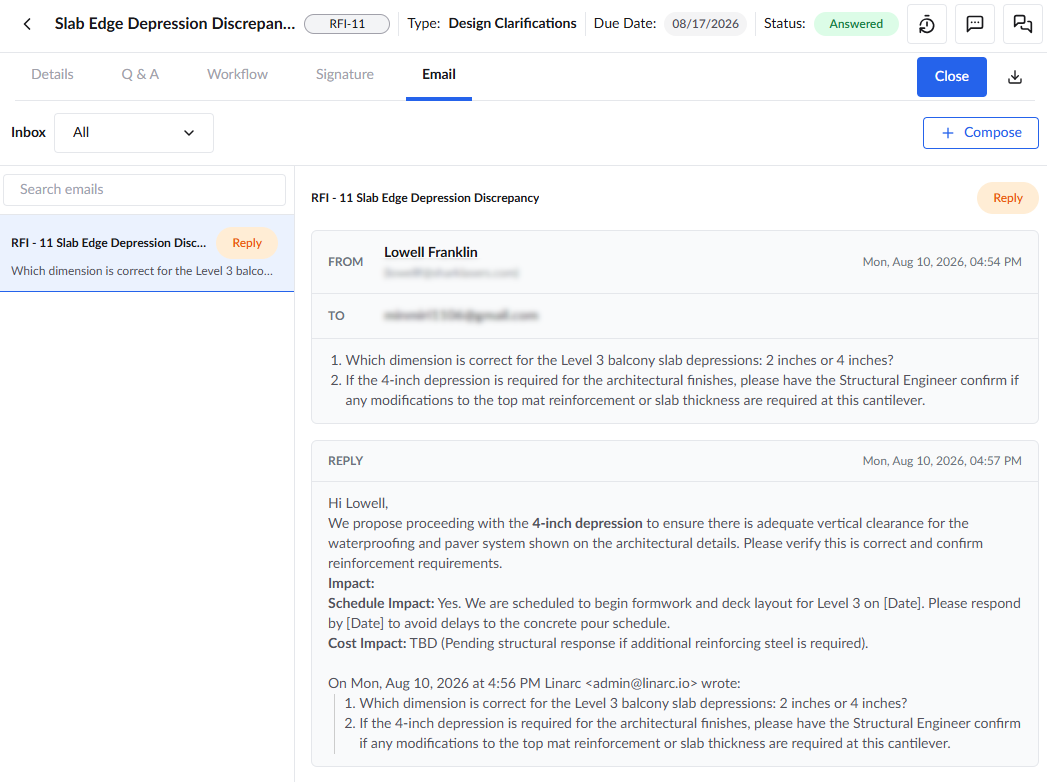The image size is (1047, 782).
Task: Open the Workflow tab
Action: coord(237,74)
